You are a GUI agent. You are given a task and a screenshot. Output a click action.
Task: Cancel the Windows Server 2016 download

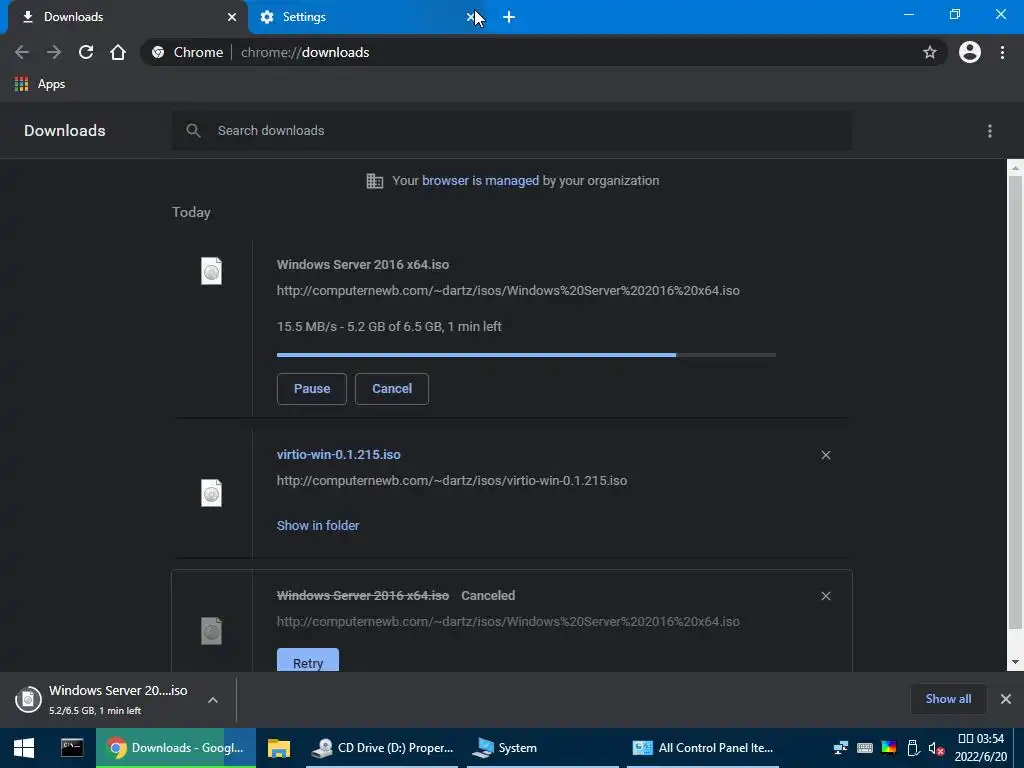pyautogui.click(x=392, y=389)
